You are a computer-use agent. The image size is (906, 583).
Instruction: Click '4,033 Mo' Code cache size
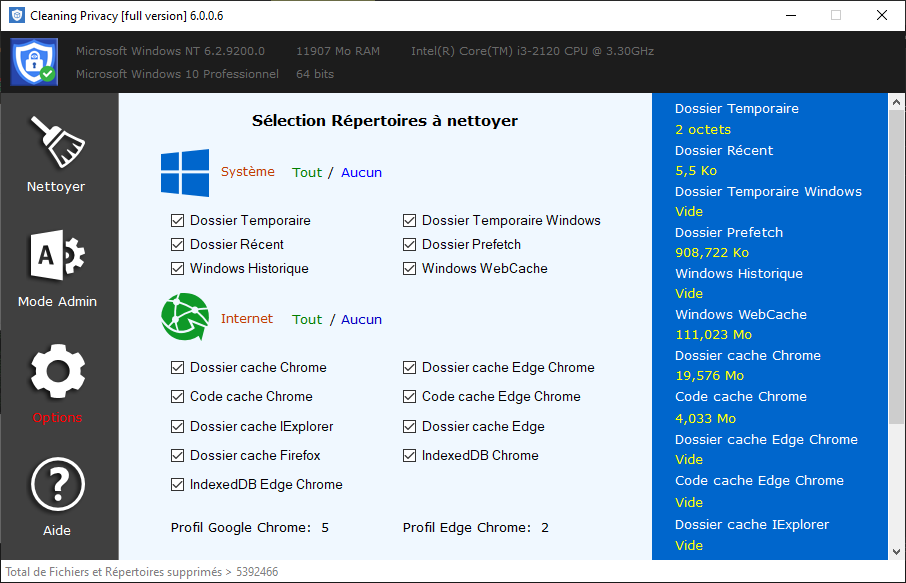706,418
